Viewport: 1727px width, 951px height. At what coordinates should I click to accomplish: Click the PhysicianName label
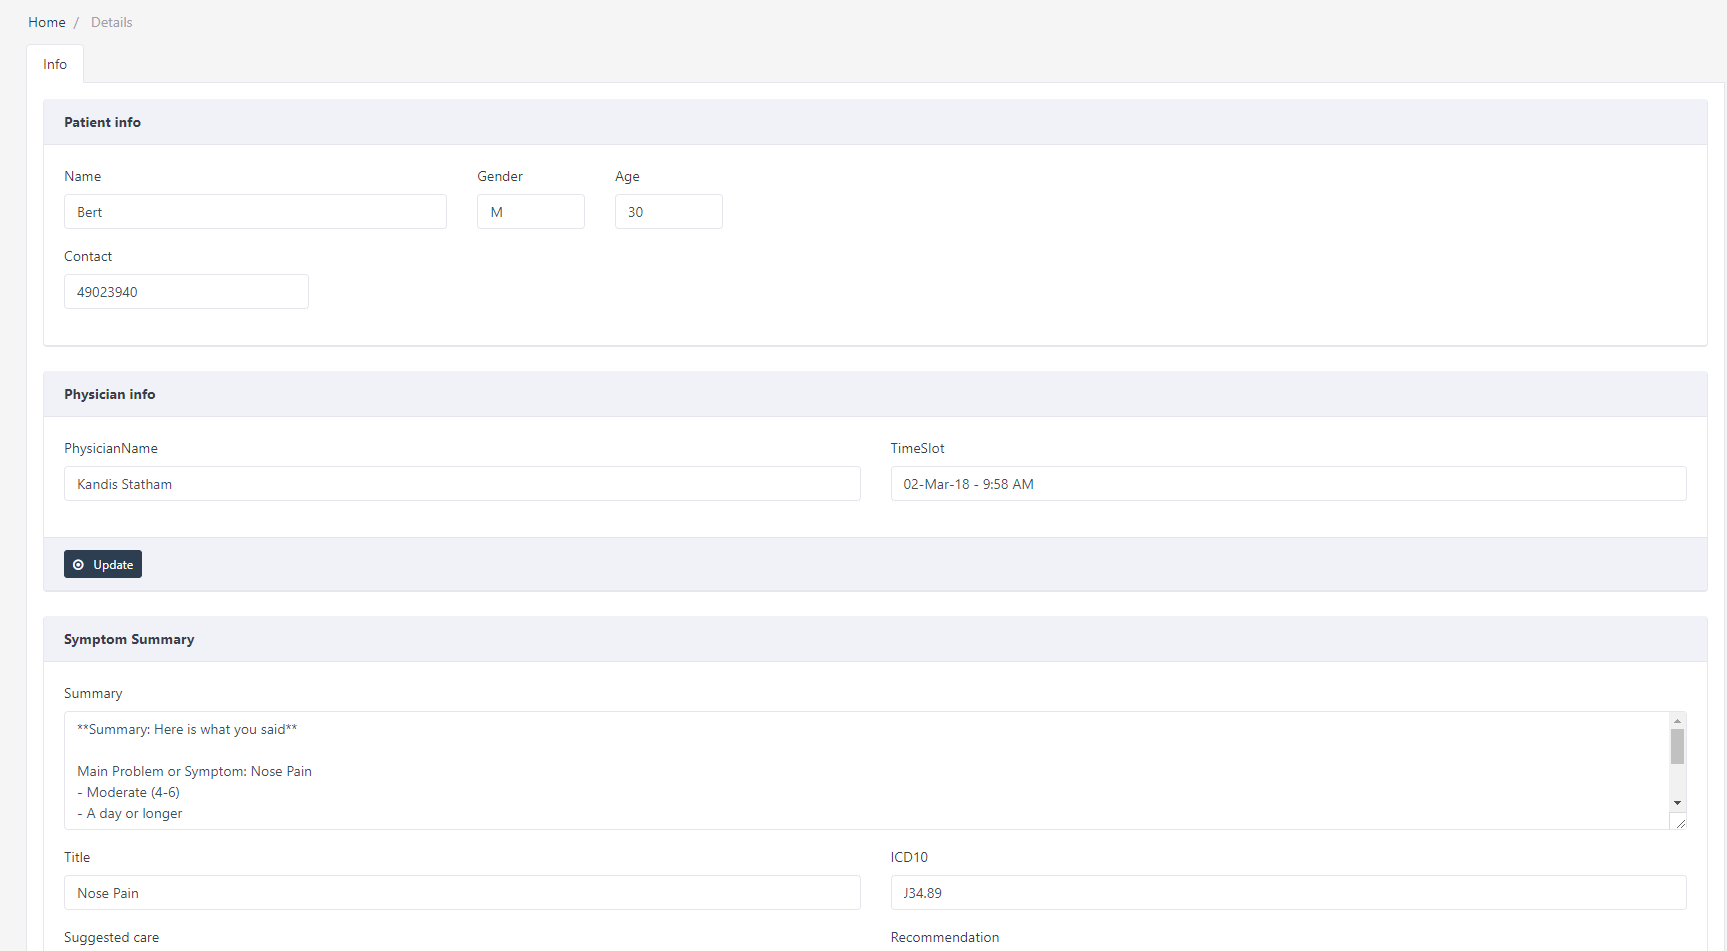tap(111, 448)
